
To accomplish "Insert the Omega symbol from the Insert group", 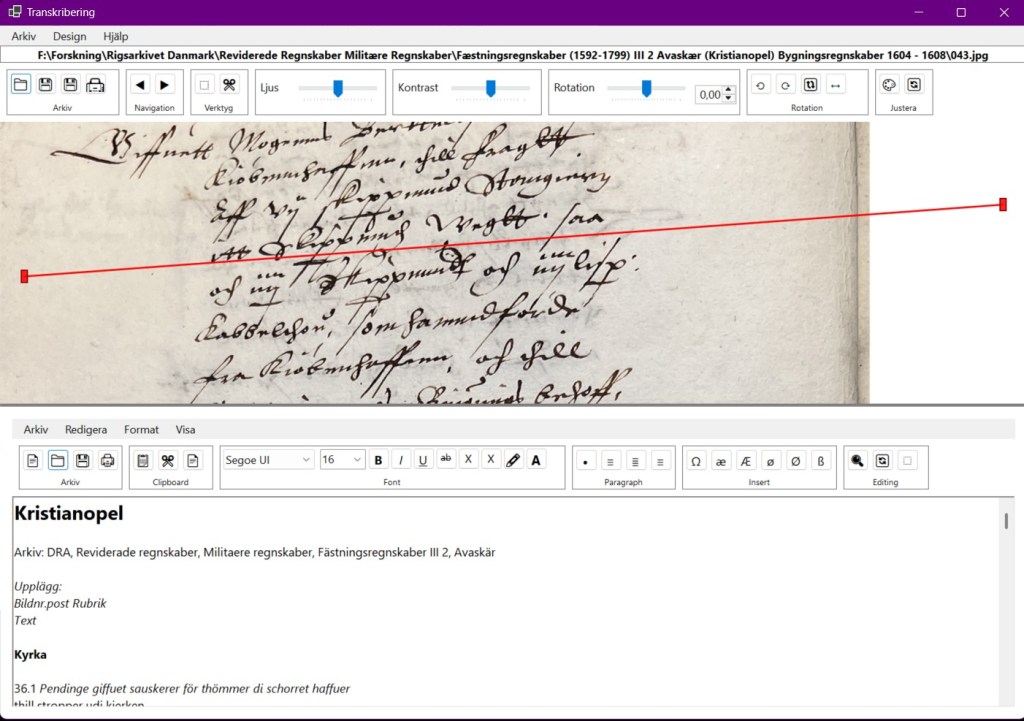I will click(x=696, y=460).
